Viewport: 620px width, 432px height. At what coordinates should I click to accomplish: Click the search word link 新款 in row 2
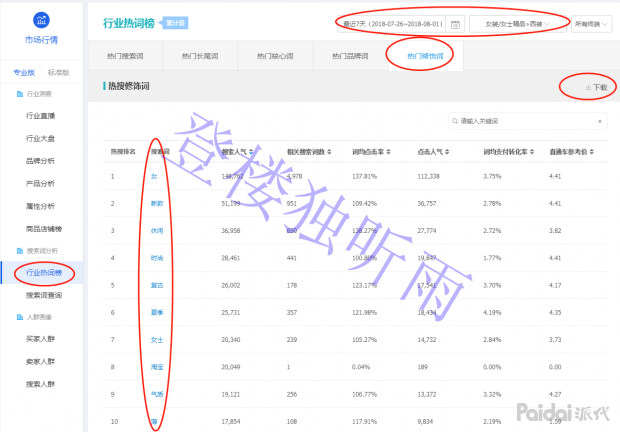[x=157, y=204]
